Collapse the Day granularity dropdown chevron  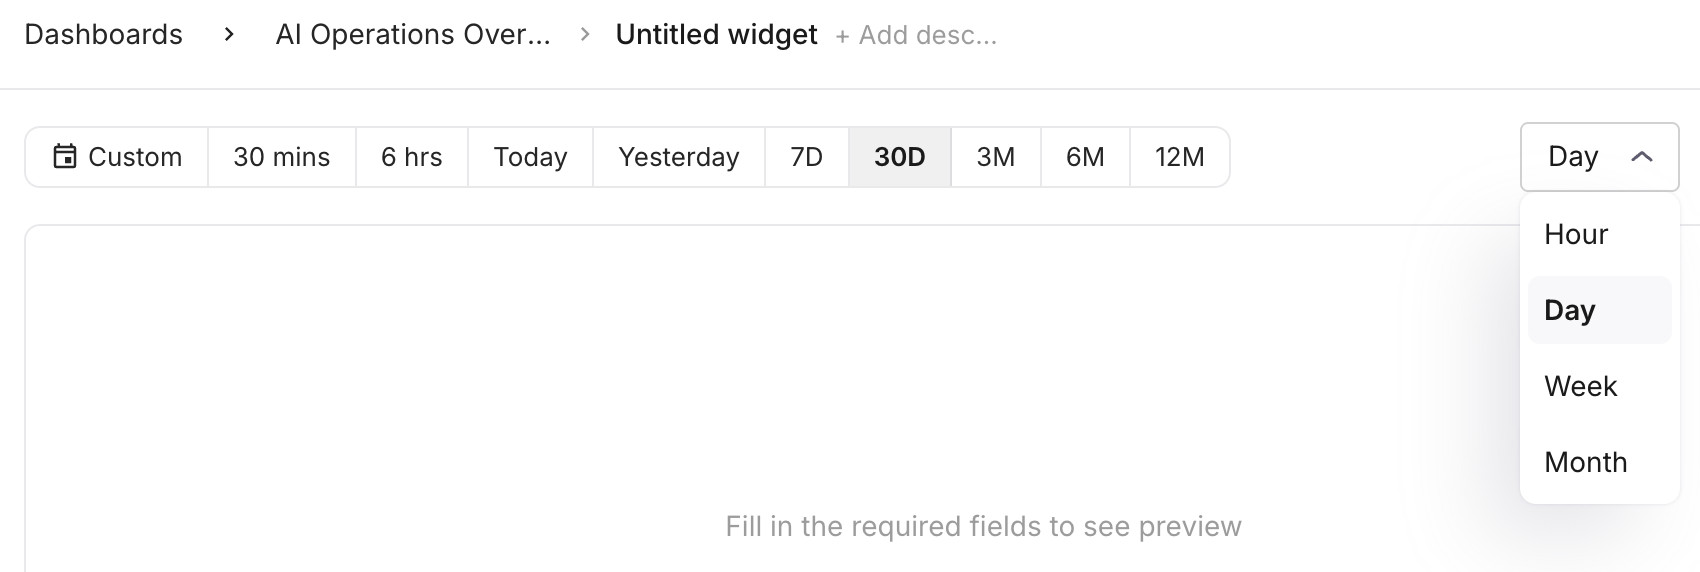point(1641,157)
